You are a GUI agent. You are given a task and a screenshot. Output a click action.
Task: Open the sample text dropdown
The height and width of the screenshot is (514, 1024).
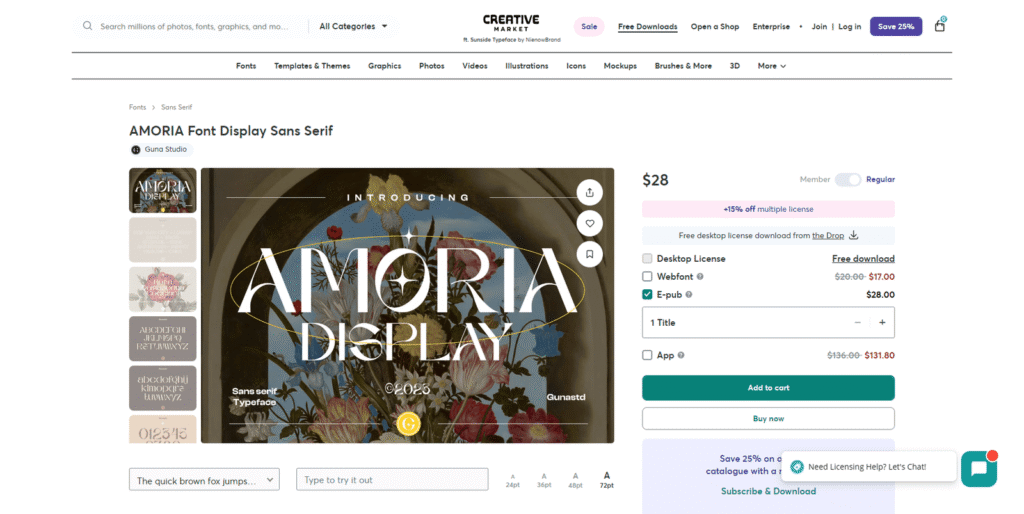click(204, 480)
